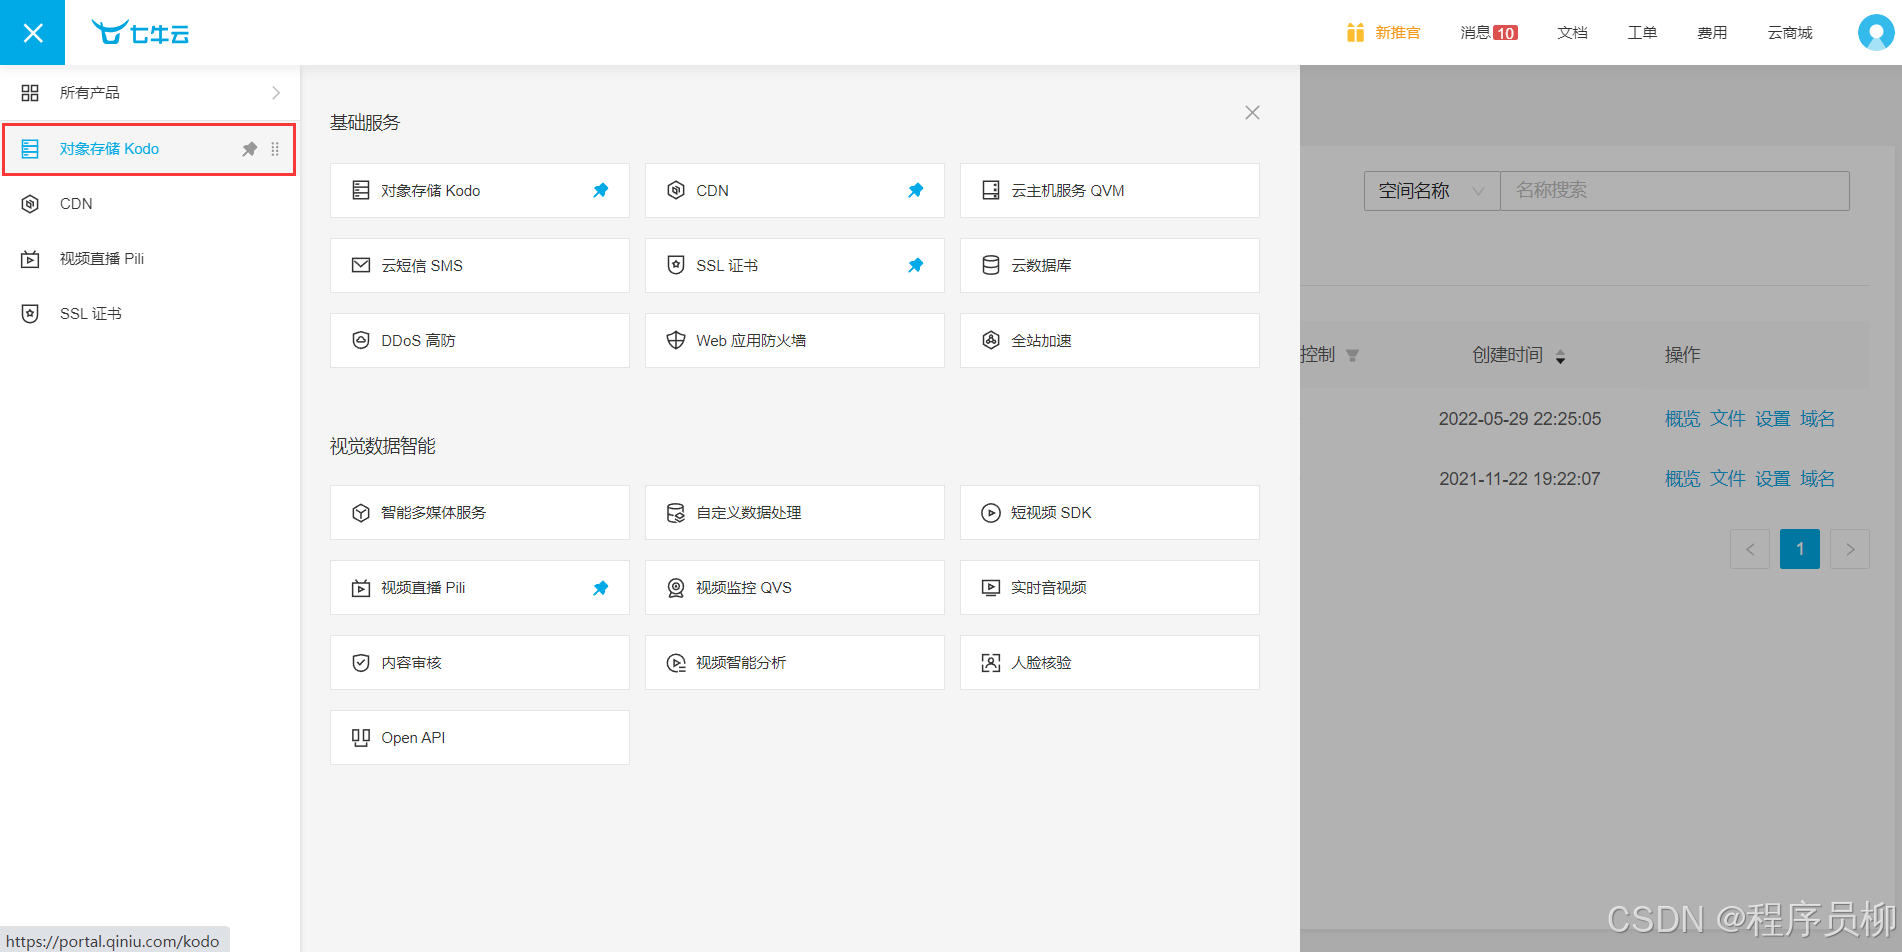
Task: Toggle pin on the CDN card
Action: tap(916, 190)
